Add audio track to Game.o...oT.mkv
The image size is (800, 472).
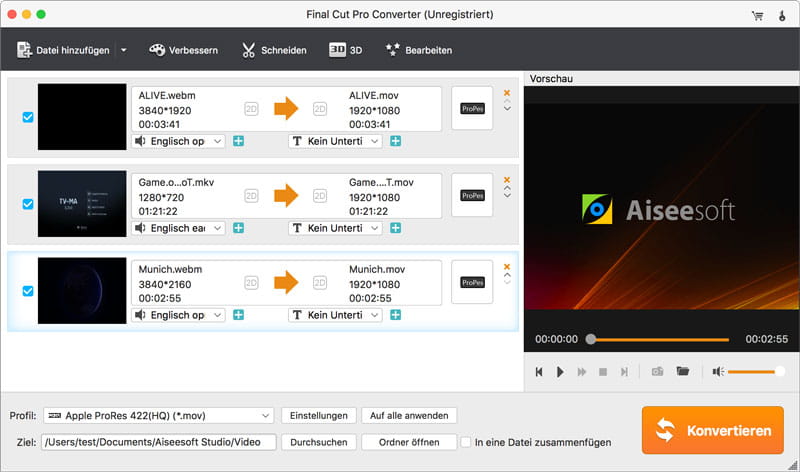[238, 228]
